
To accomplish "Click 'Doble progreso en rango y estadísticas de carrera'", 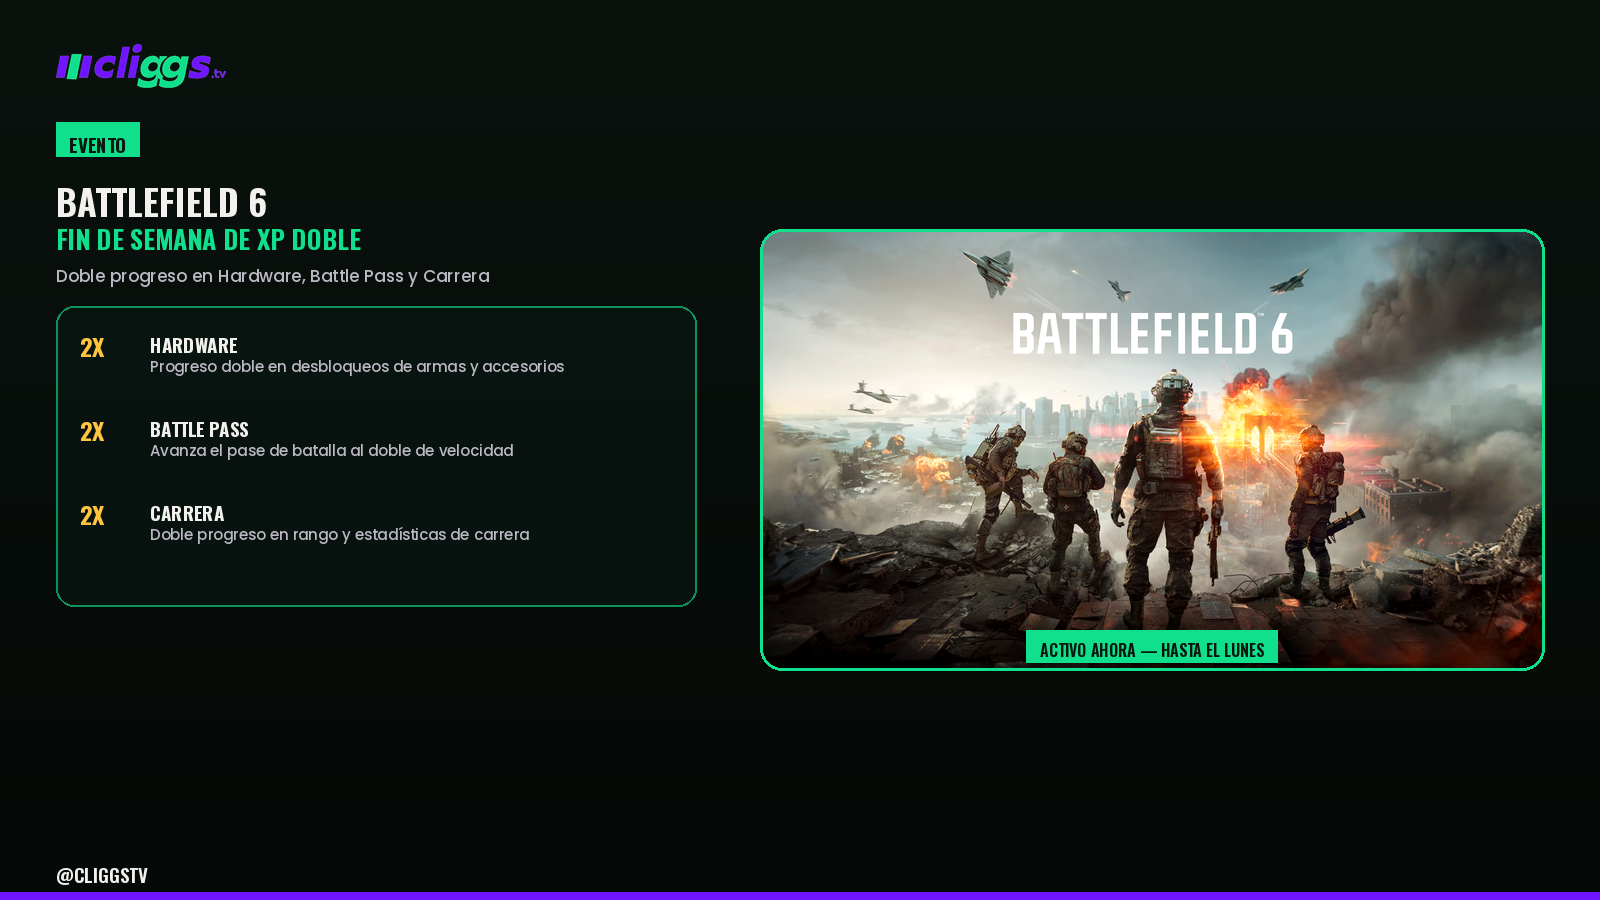I will pos(340,535).
